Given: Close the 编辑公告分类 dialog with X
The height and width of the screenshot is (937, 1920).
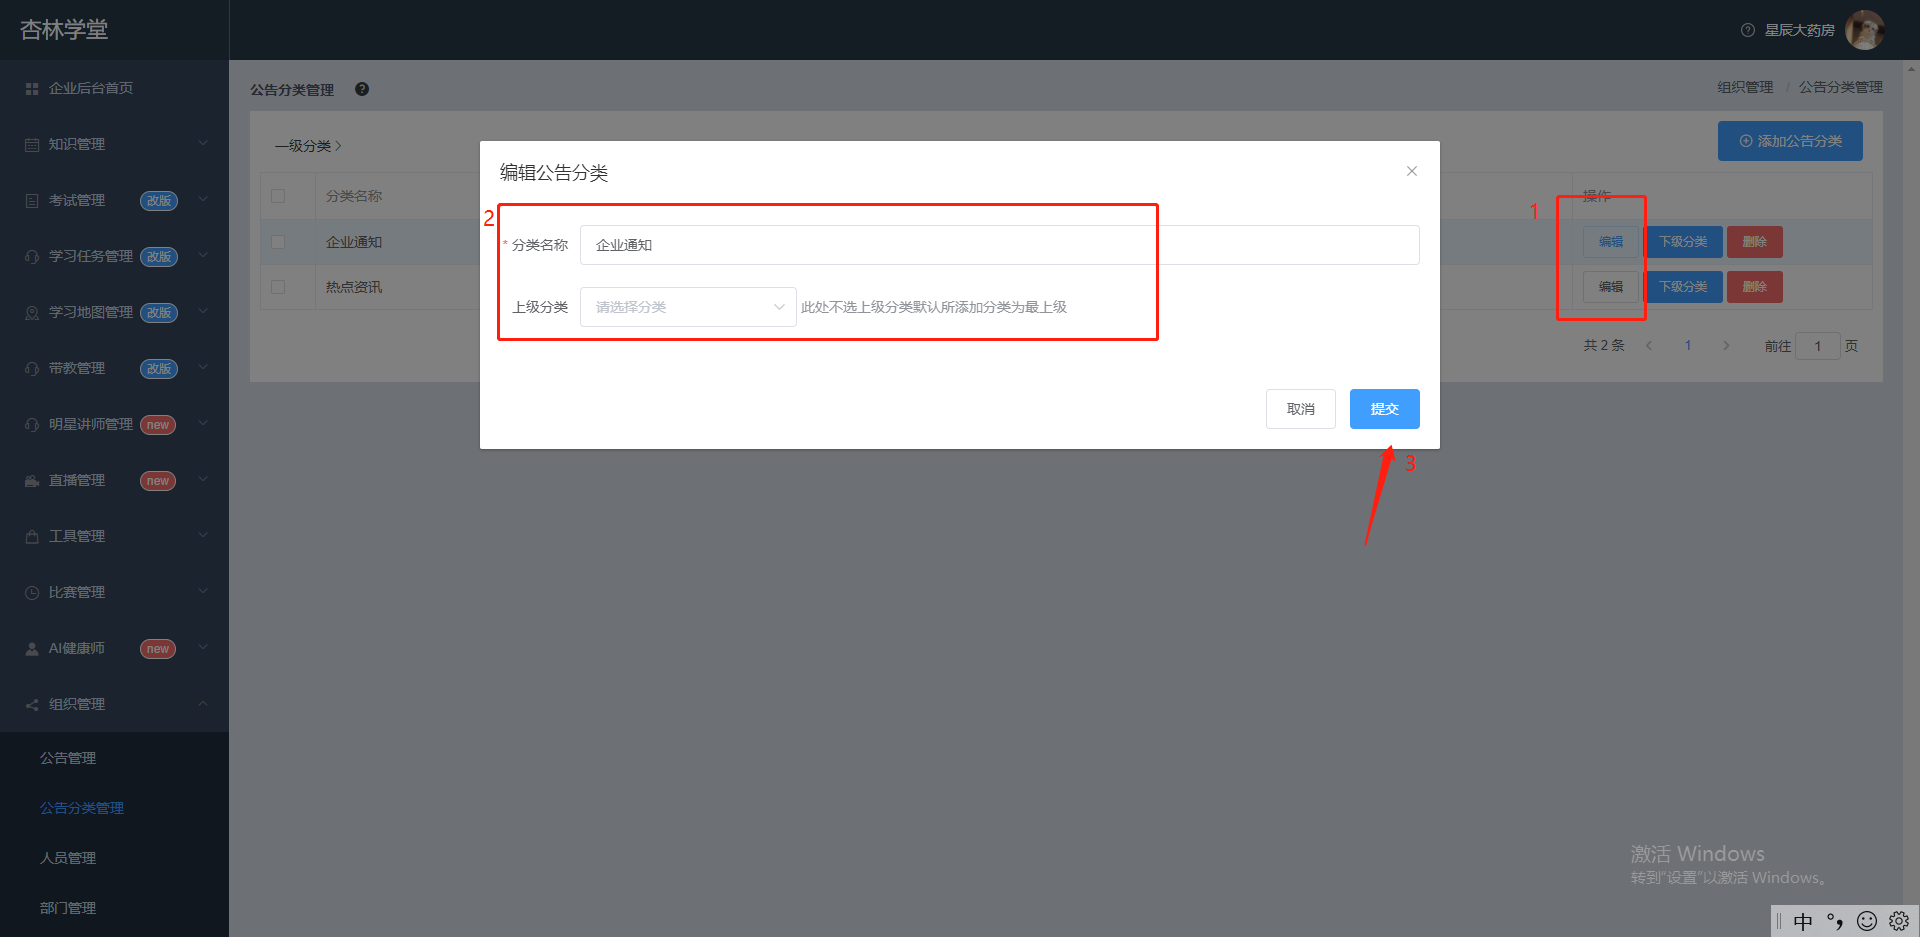Looking at the screenshot, I should pos(1412,171).
